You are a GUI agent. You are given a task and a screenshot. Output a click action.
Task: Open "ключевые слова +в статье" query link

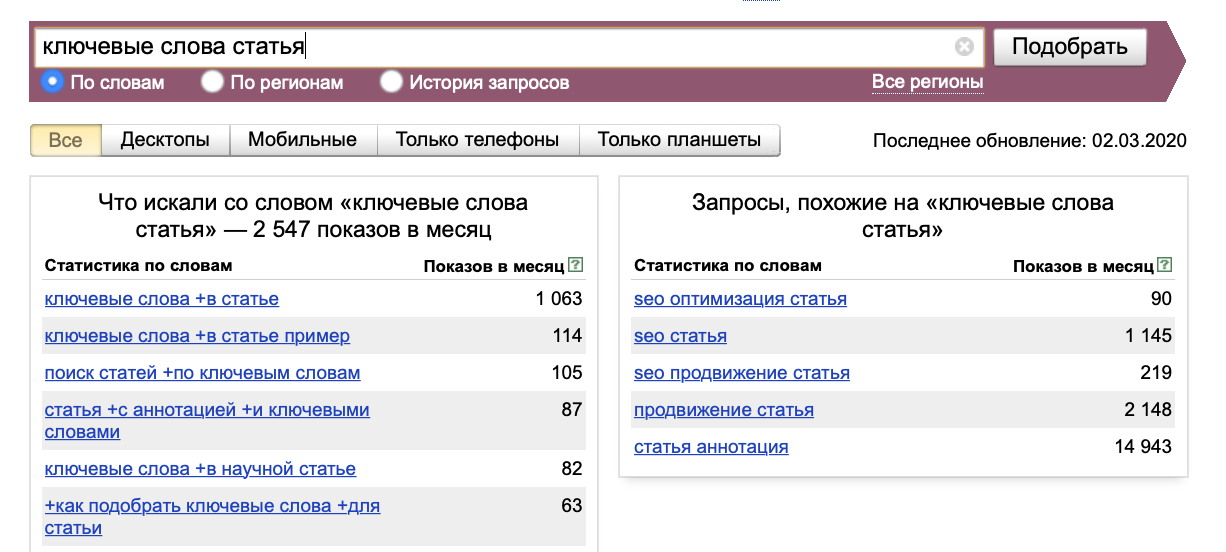tap(162, 299)
